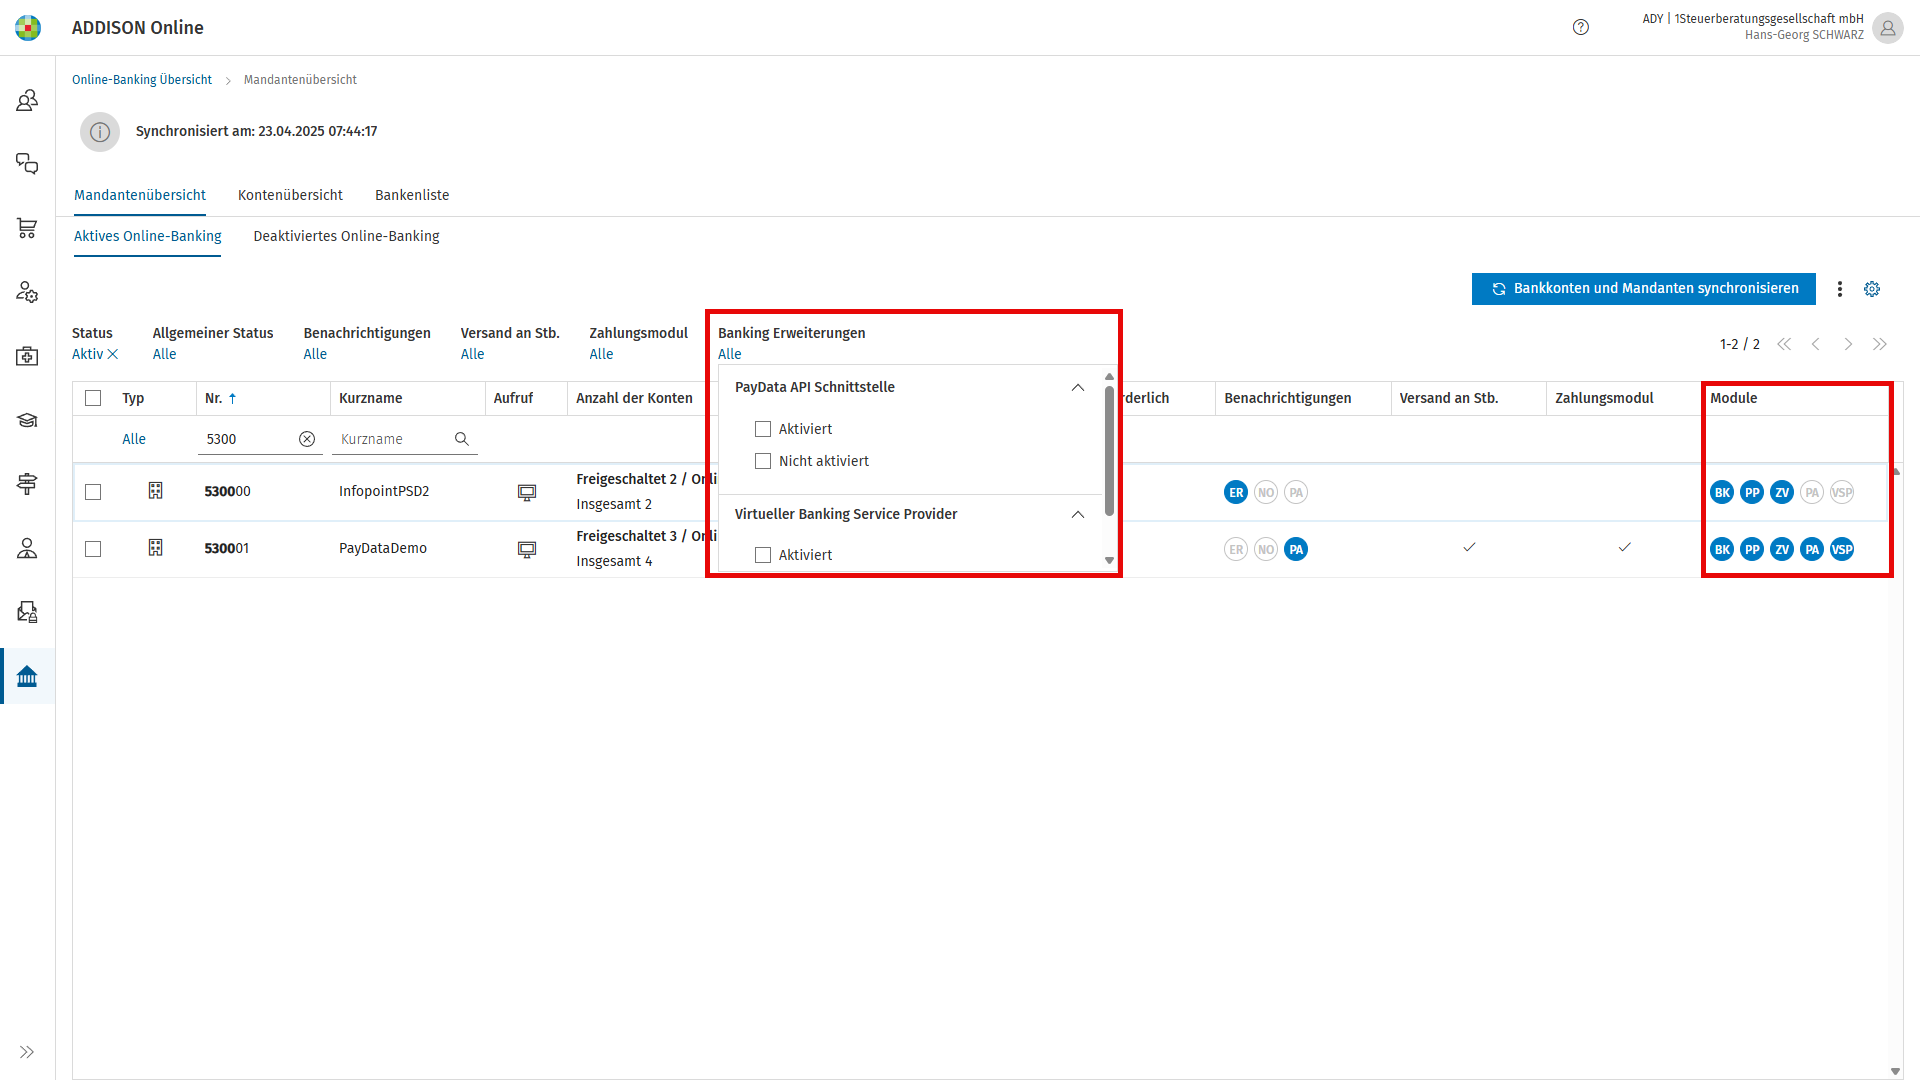Open the help question mark icon
1920x1080 pixels.
[x=1581, y=27]
